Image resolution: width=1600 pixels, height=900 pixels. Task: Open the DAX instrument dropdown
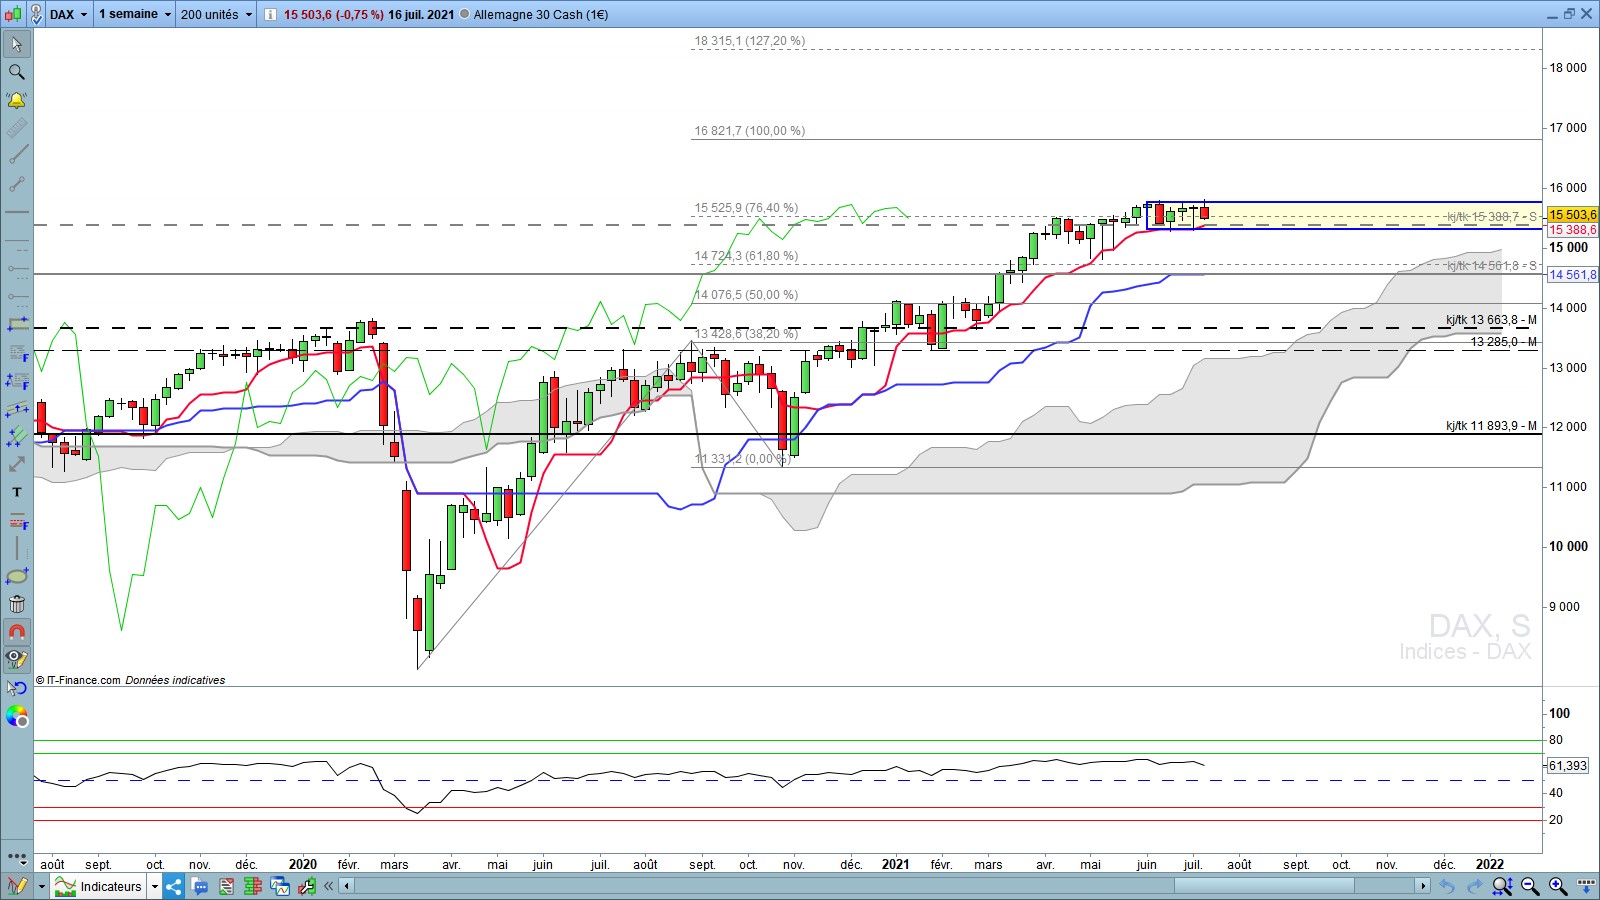(x=69, y=14)
